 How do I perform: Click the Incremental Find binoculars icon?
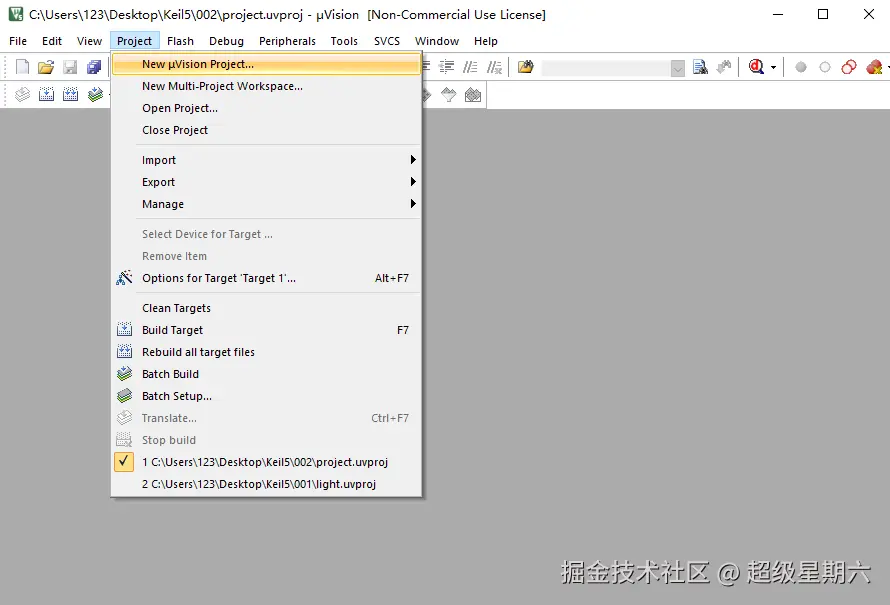724,67
